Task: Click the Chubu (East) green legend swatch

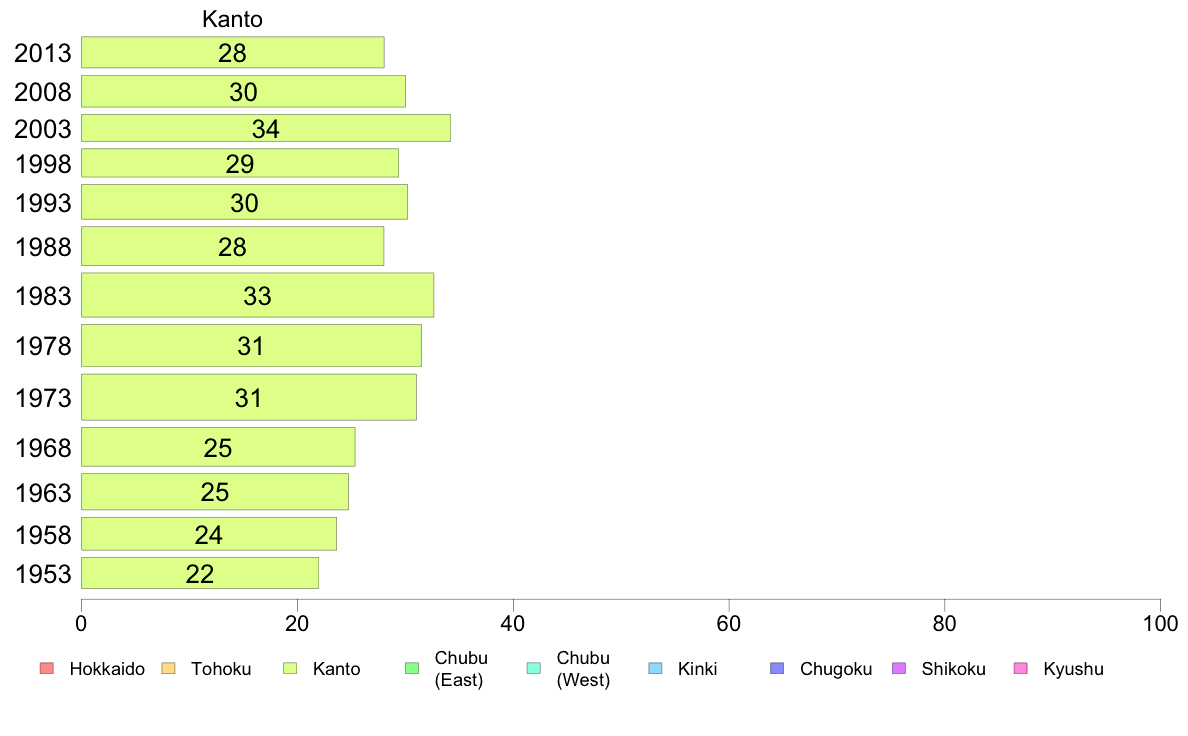Action: point(412,668)
